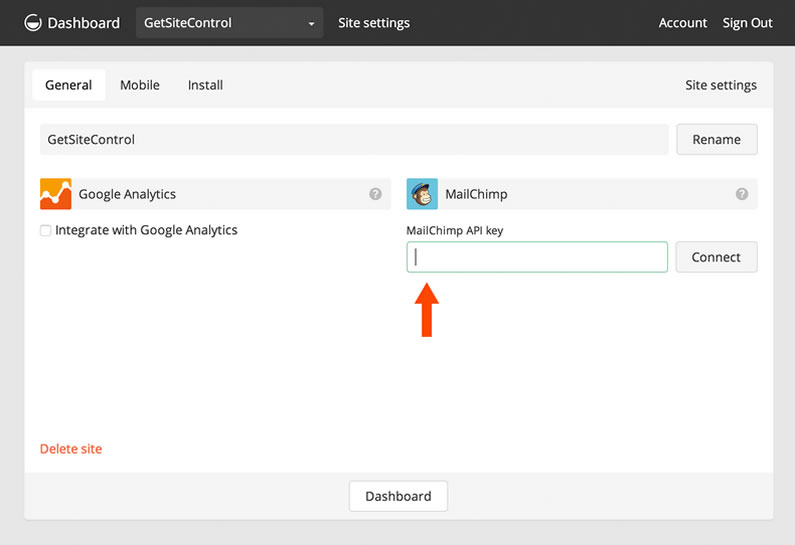Switch to the Install tab
This screenshot has width=795, height=545.
click(x=205, y=85)
